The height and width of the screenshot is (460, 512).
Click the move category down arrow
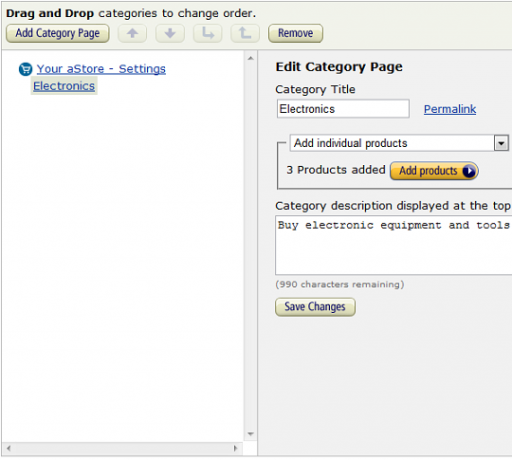coord(170,33)
